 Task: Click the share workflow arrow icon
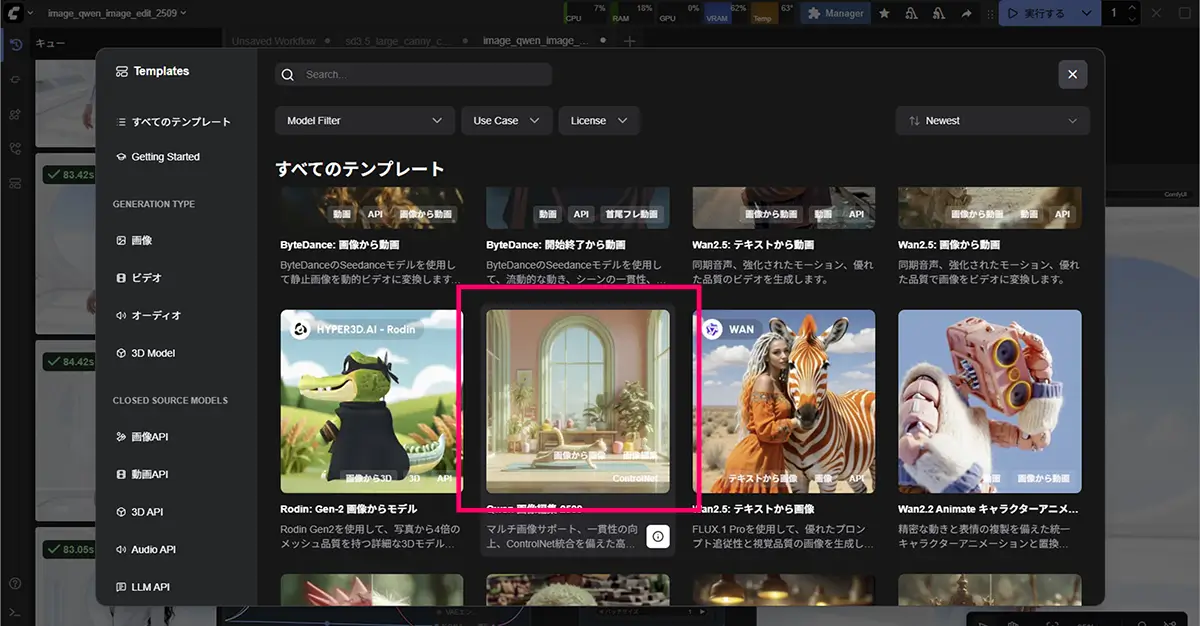966,13
